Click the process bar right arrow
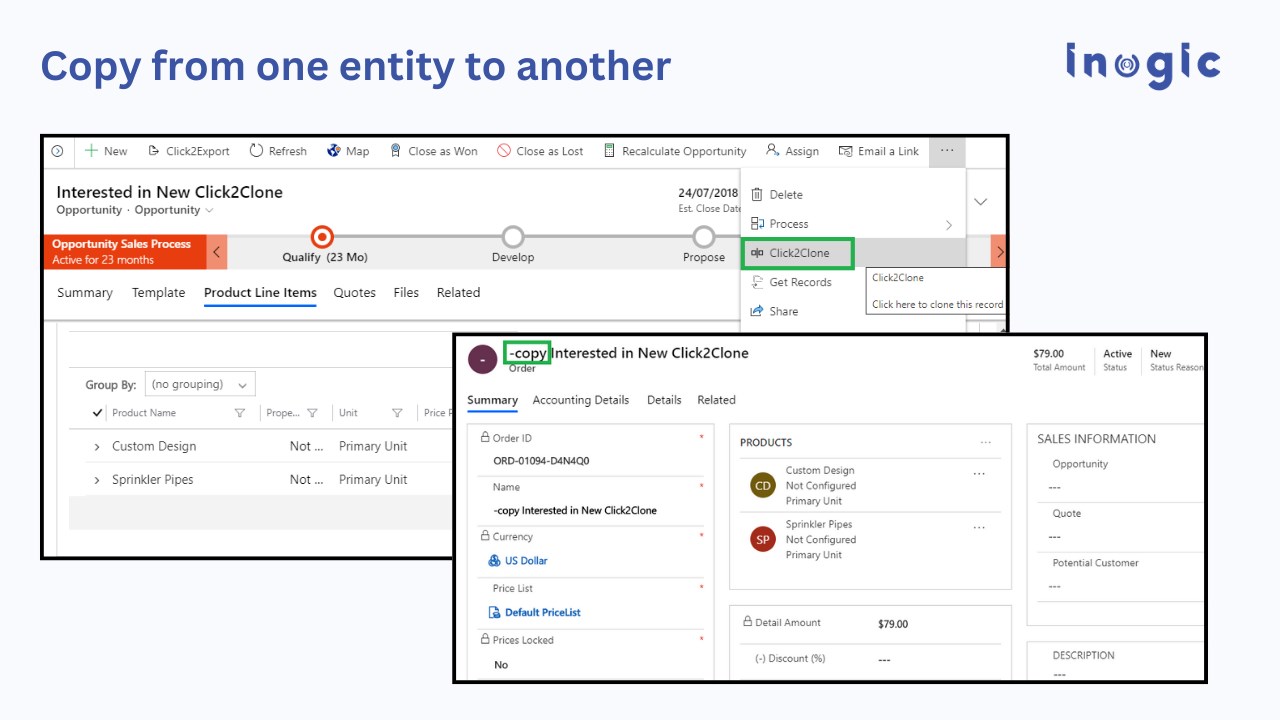 [999, 252]
